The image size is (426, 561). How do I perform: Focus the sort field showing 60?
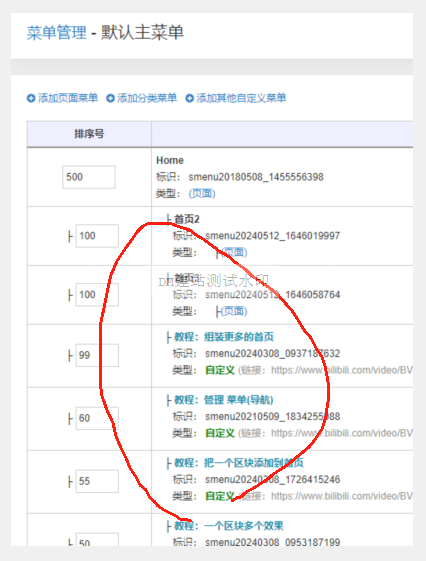coord(97,418)
